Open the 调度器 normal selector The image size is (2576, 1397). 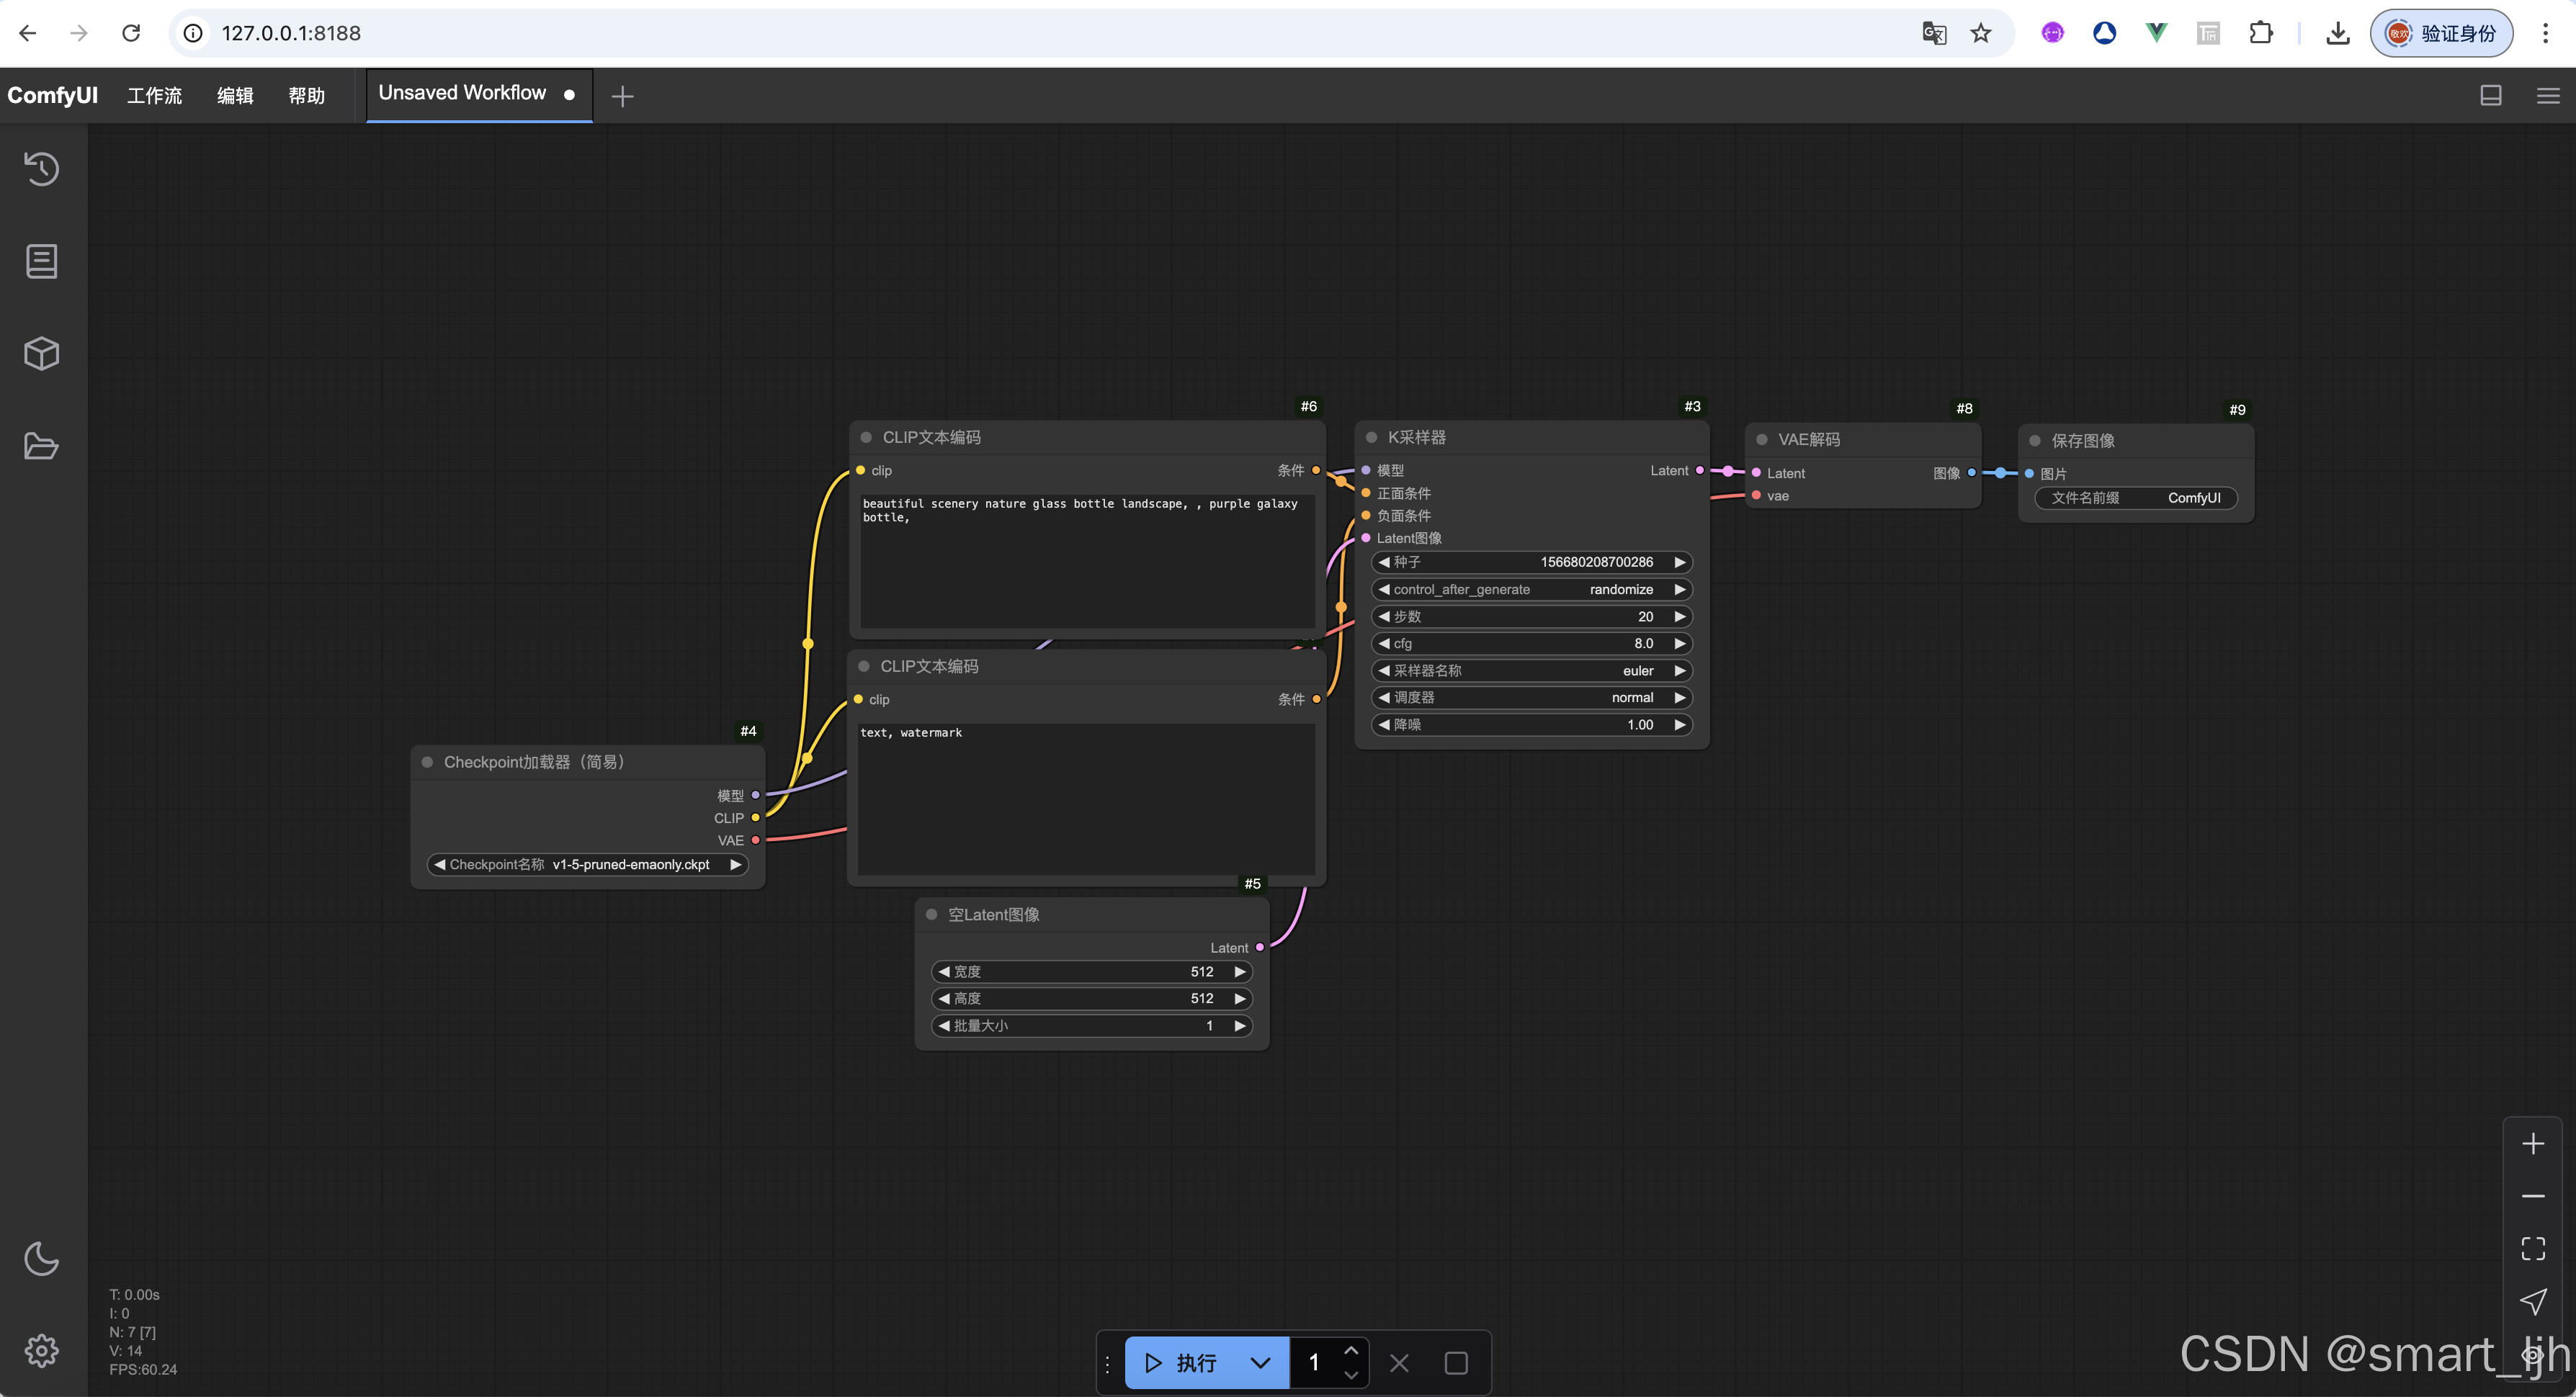(x=1530, y=698)
